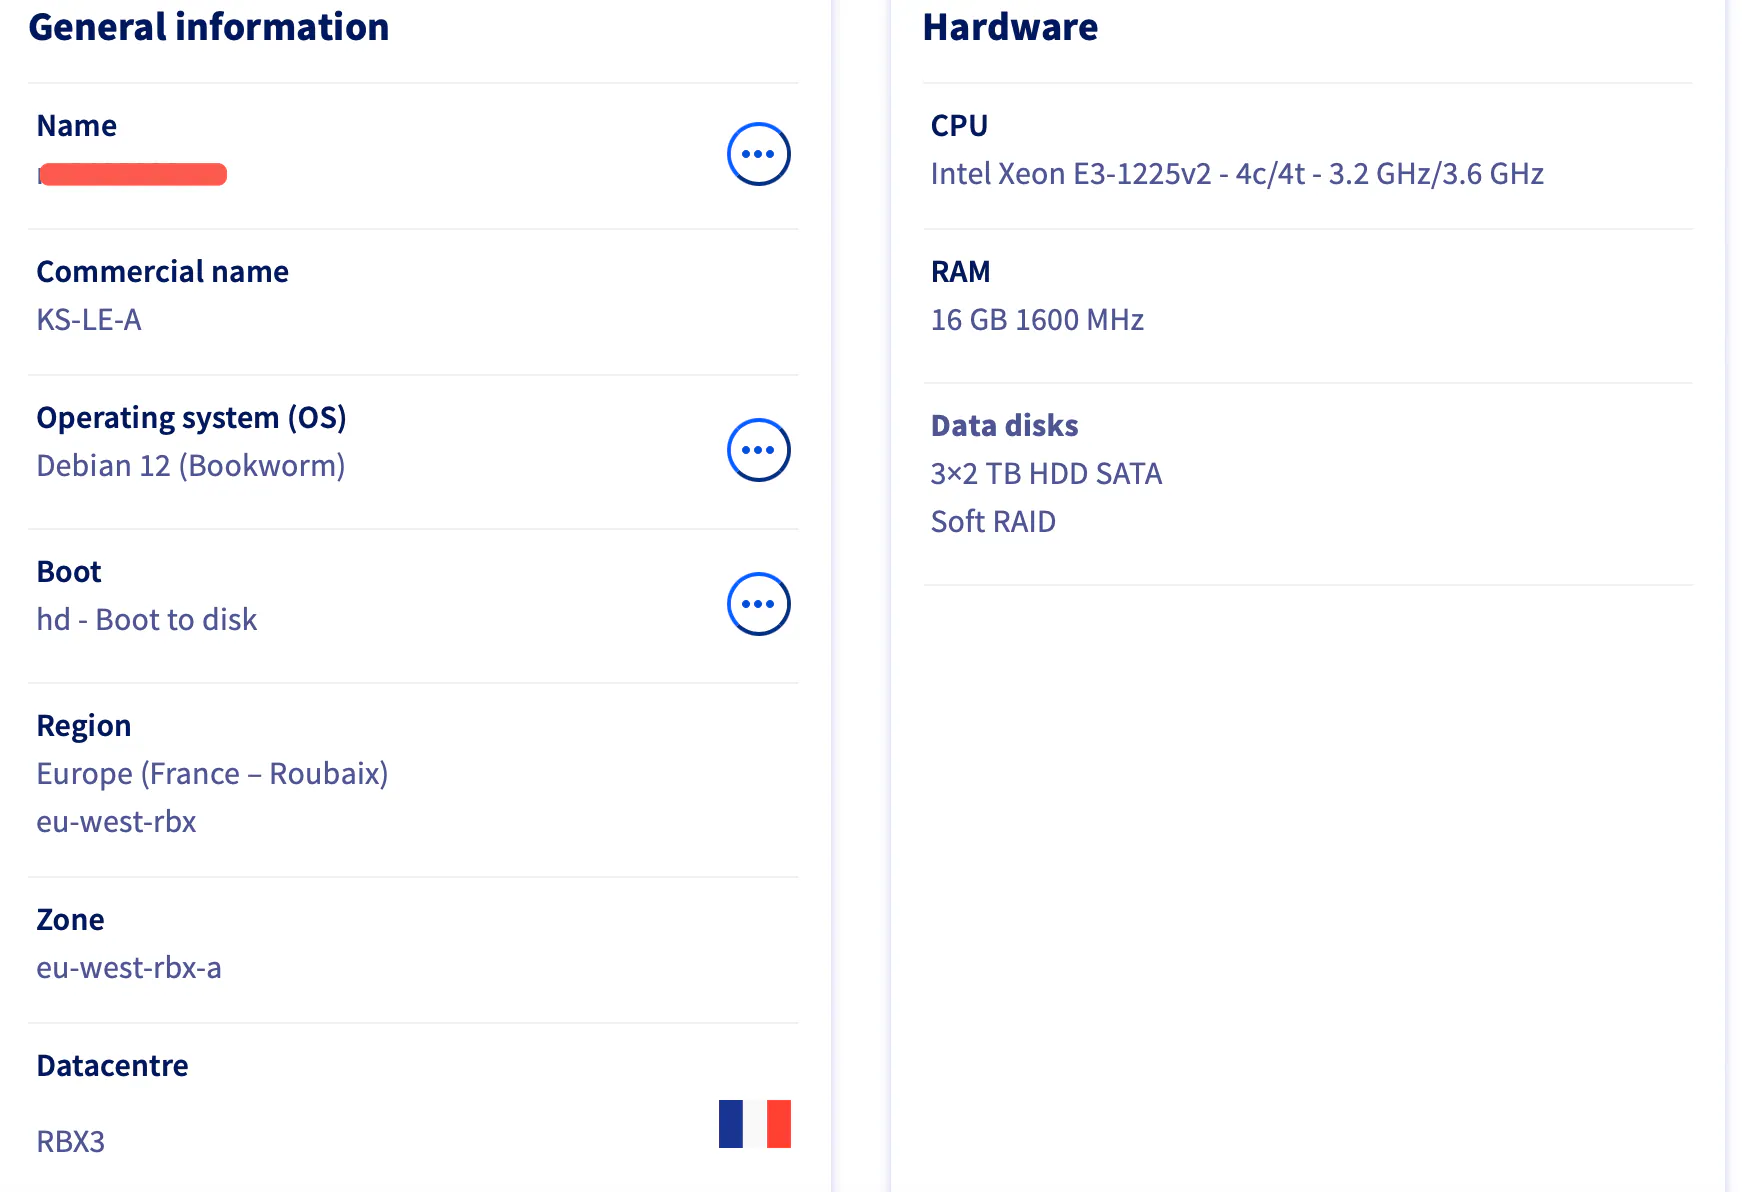The height and width of the screenshot is (1192, 1742).
Task: Click the 'hd - Boot to disk' text
Action: click(x=147, y=620)
